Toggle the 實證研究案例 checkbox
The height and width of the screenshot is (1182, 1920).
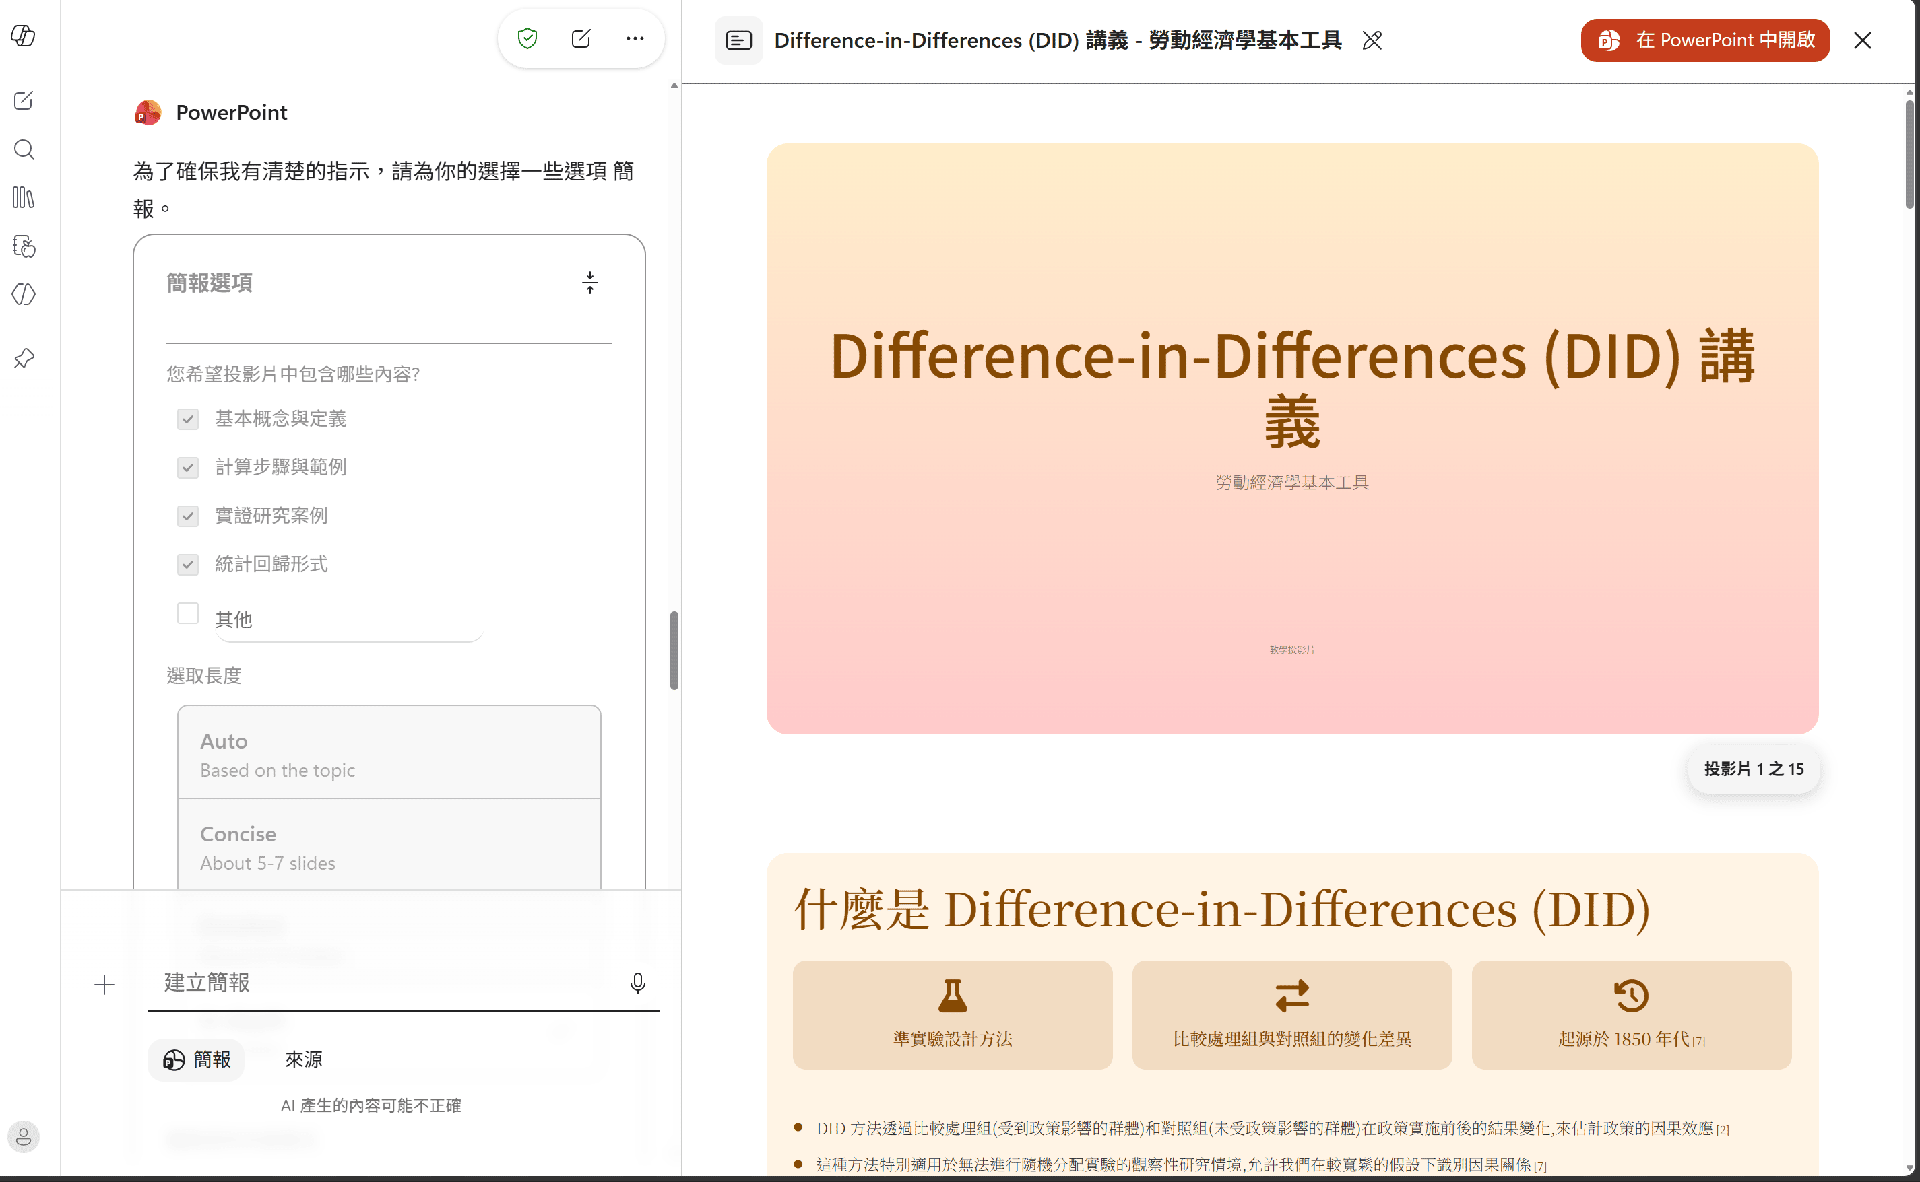pyautogui.click(x=188, y=516)
